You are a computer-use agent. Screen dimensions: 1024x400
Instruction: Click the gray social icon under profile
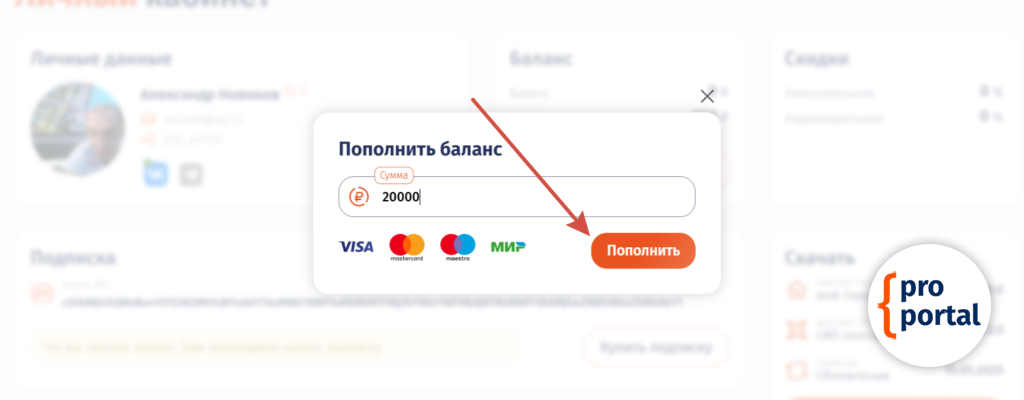(191, 174)
